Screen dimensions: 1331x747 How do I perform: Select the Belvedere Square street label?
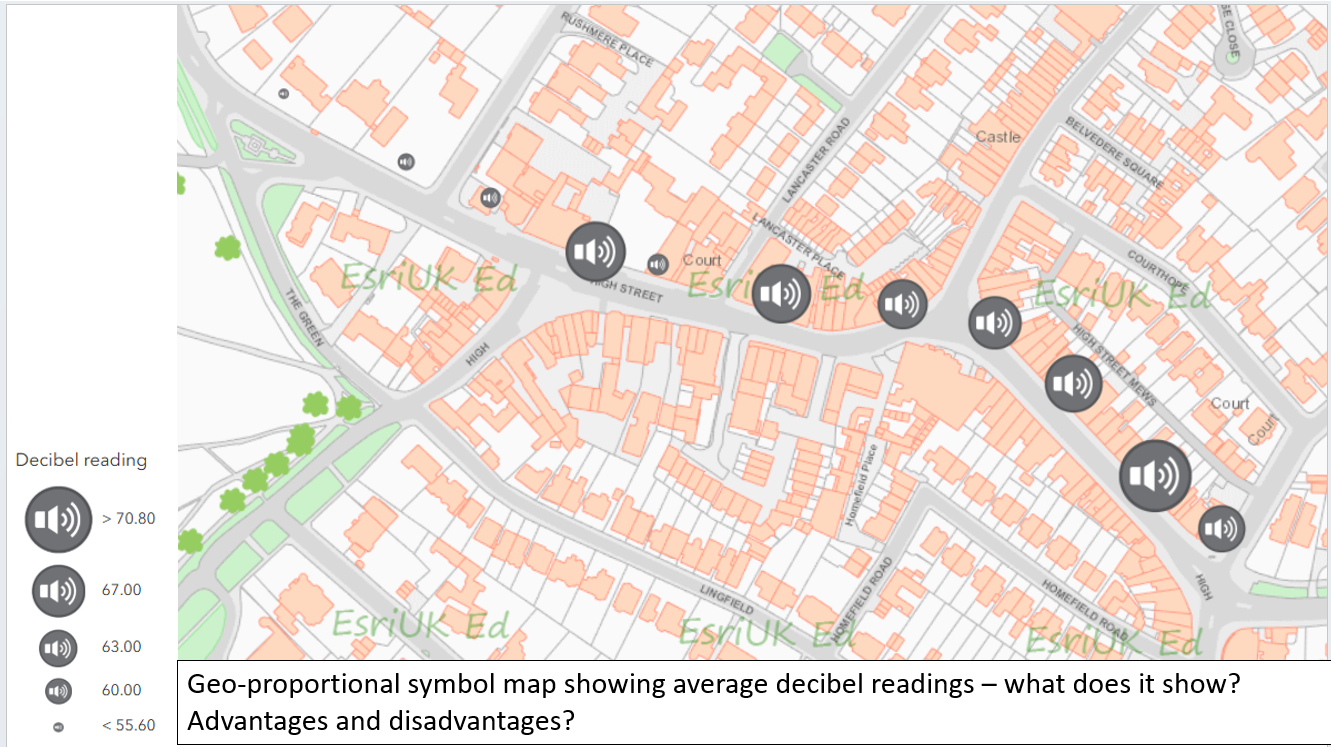pos(1114,153)
